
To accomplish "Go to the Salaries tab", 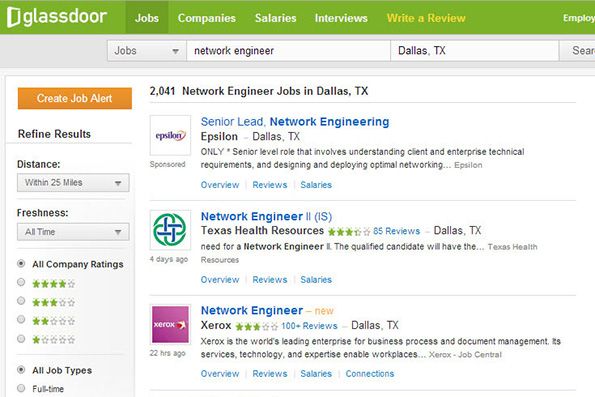I will click(x=275, y=18).
